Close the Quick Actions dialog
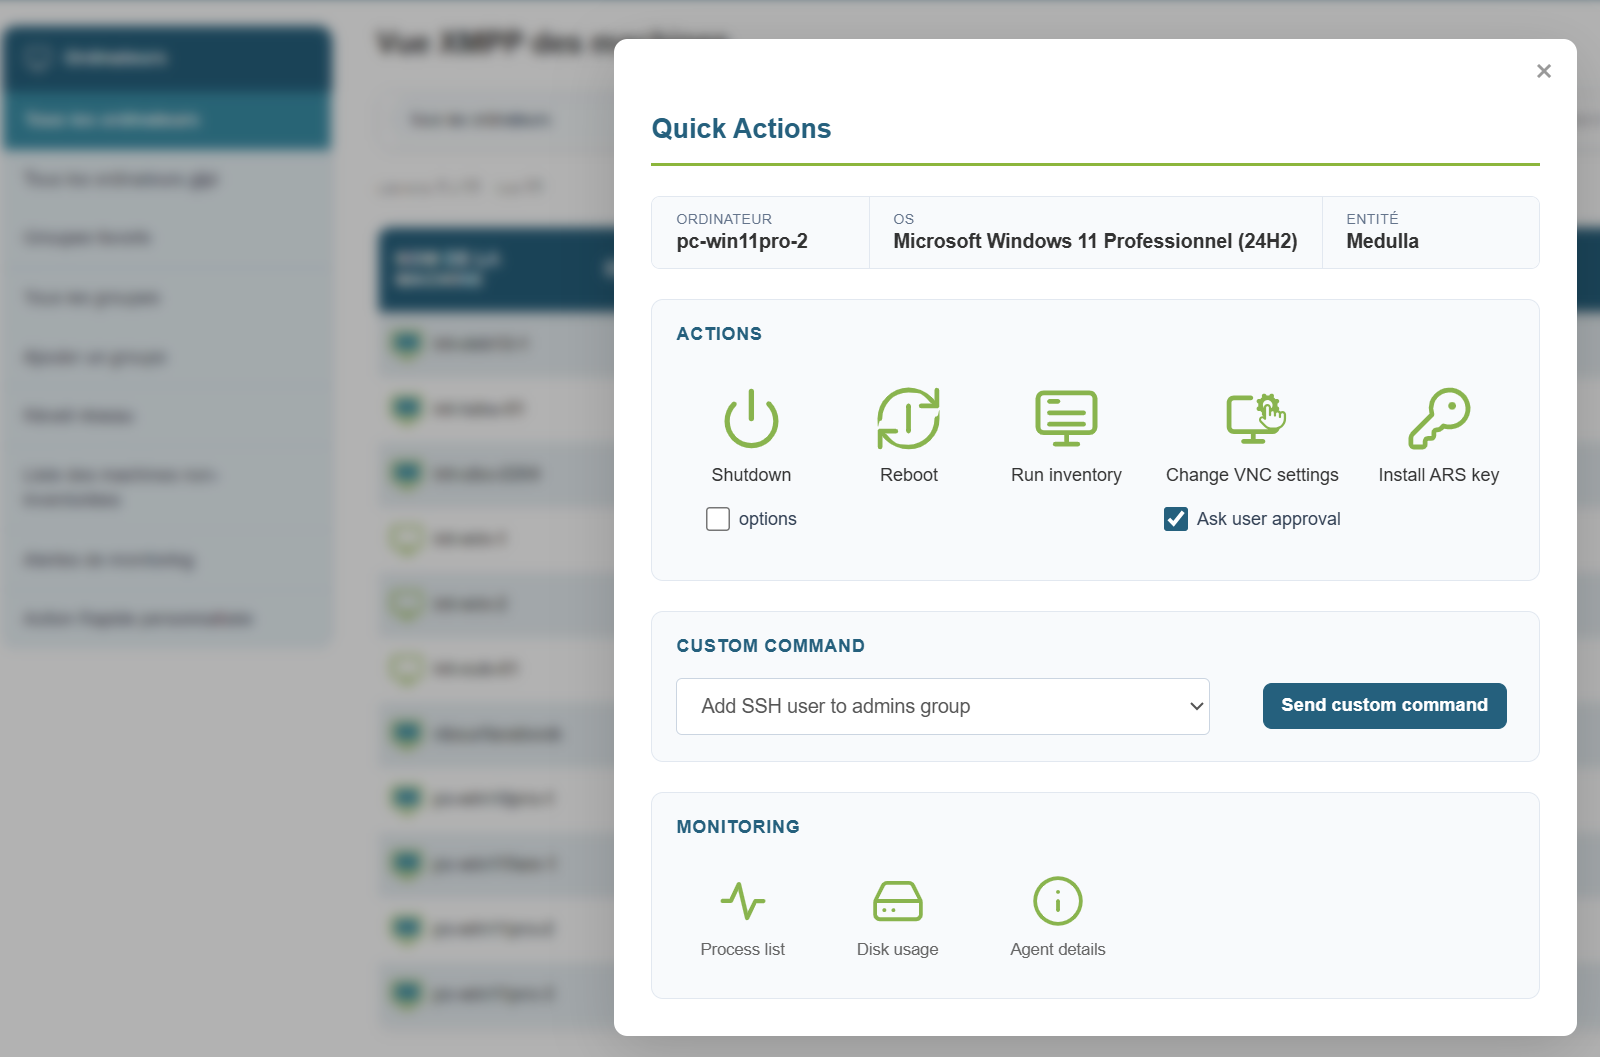Screen dimensions: 1600x1057 [x=1543, y=71]
